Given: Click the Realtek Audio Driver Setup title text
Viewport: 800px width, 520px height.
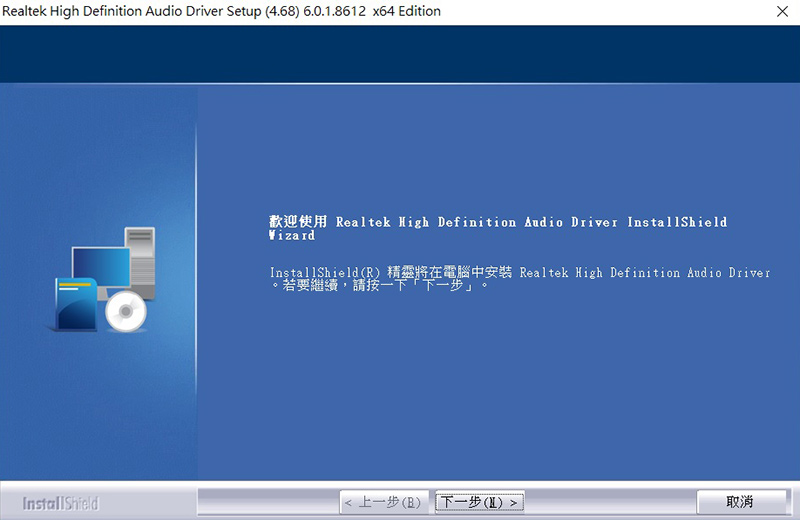Looking at the screenshot, I should (x=221, y=11).
